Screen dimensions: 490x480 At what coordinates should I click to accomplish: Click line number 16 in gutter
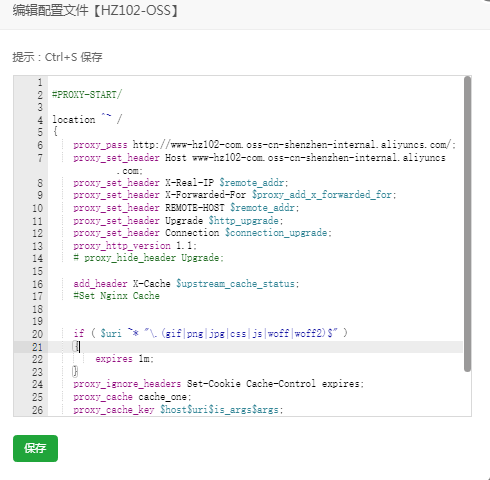[37, 284]
